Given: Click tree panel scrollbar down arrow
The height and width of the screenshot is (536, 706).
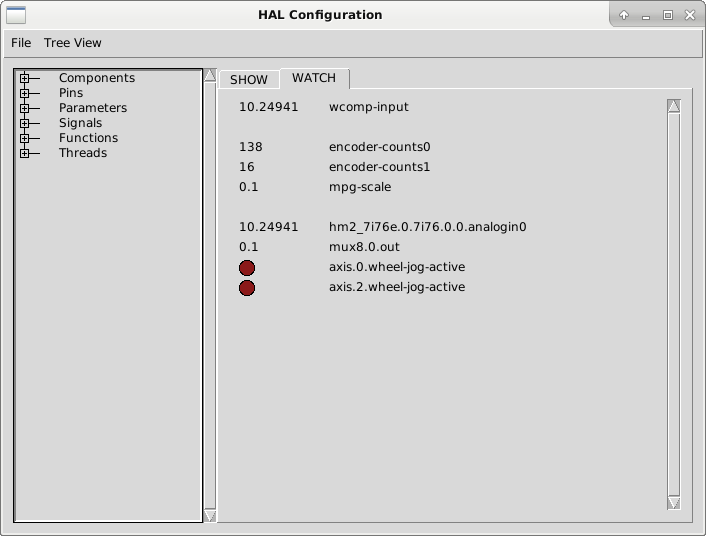Looking at the screenshot, I should coord(210,515).
